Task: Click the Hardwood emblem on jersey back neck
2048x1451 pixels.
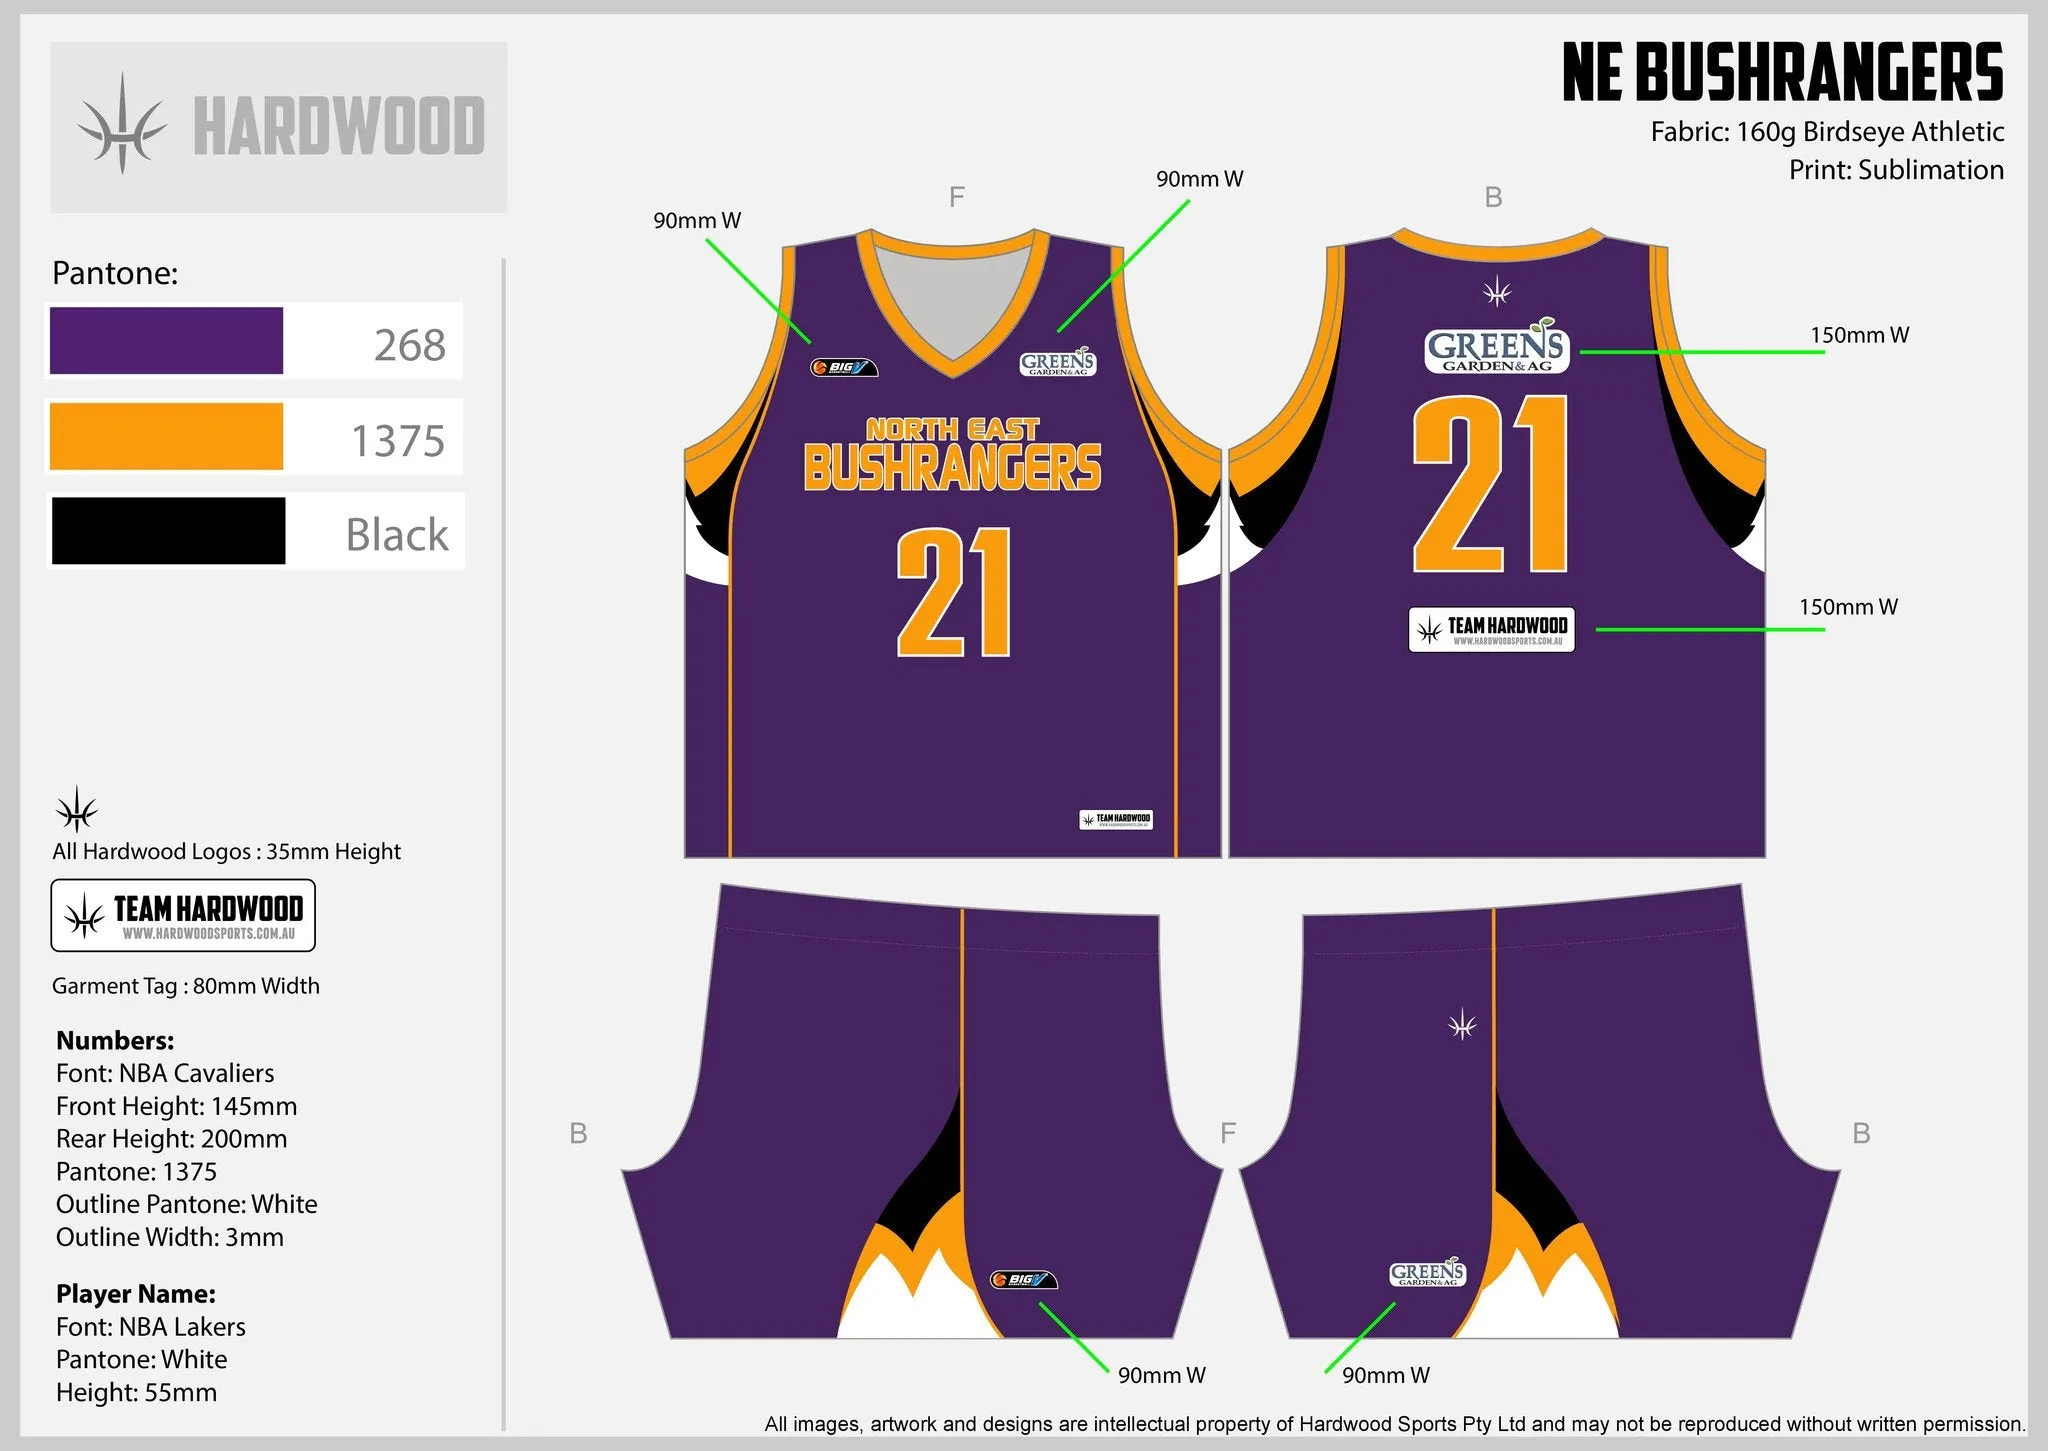Action: point(1497,292)
